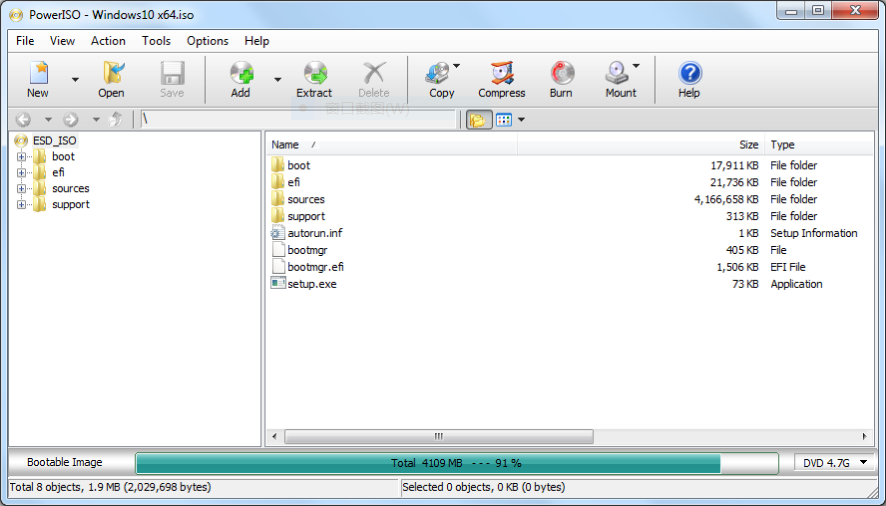Viewport: 886px width, 506px height.
Task: Click the PowerISO title bar disc icon
Action: (x=16, y=15)
